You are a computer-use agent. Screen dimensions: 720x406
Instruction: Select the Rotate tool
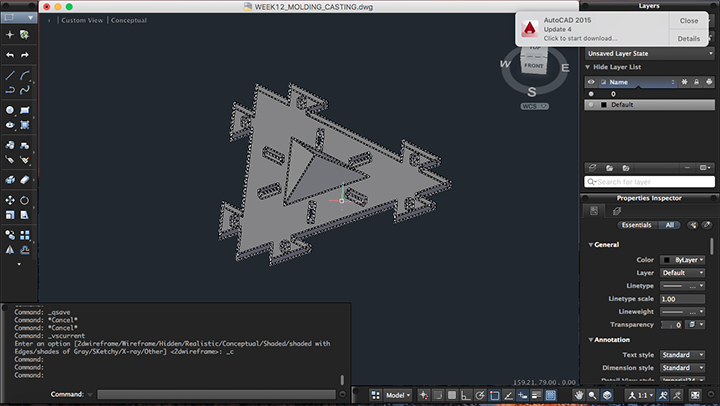click(x=25, y=200)
